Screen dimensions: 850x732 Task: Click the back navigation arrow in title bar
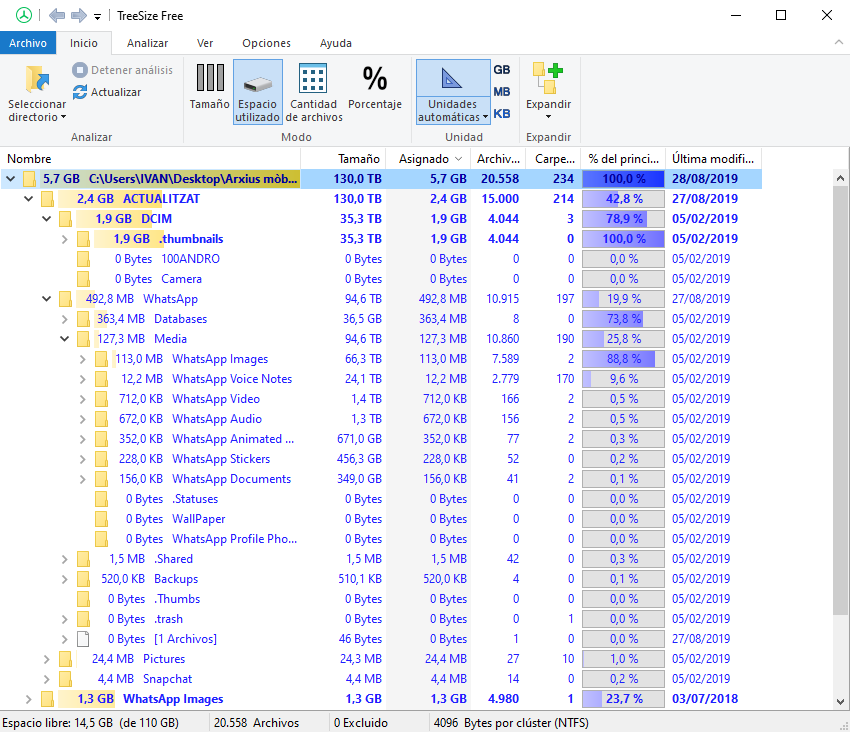point(57,15)
